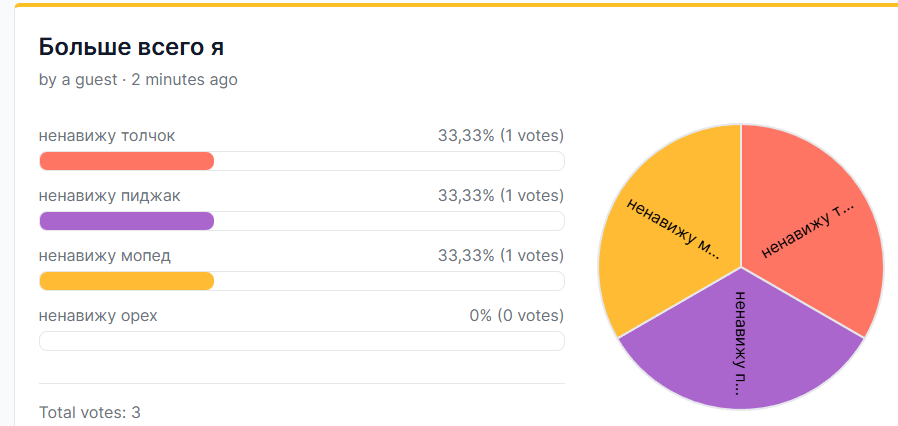Click the ненавижу орех option label
This screenshot has width=898, height=426.
[x=98, y=315]
